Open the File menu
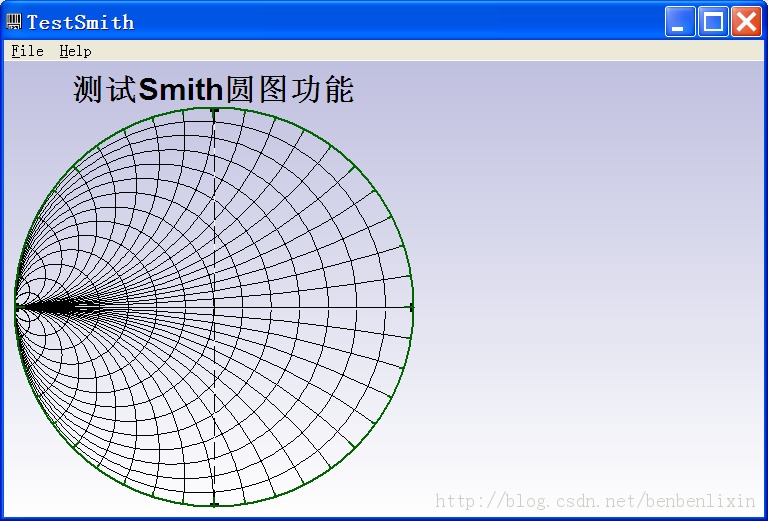Screen dimensions: 768x521 click(x=27, y=51)
